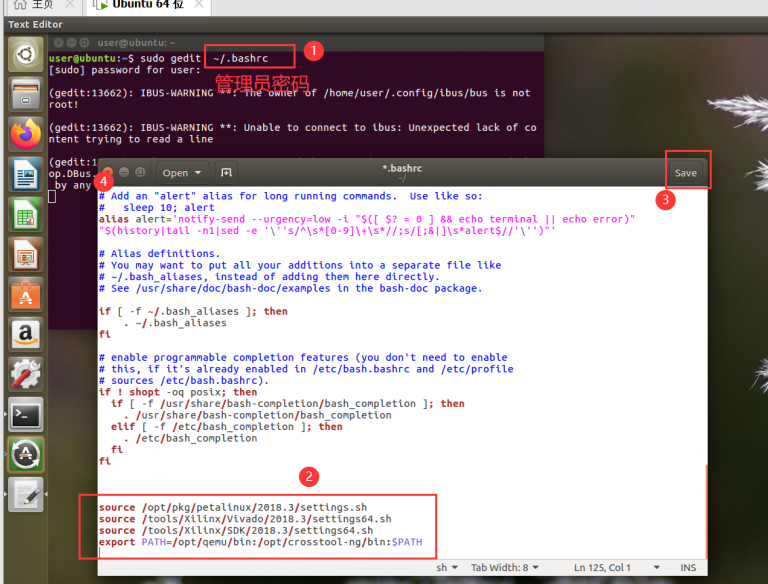Open LibreOffice Calc from the dock
This screenshot has height=584, width=768.
(x=25, y=214)
